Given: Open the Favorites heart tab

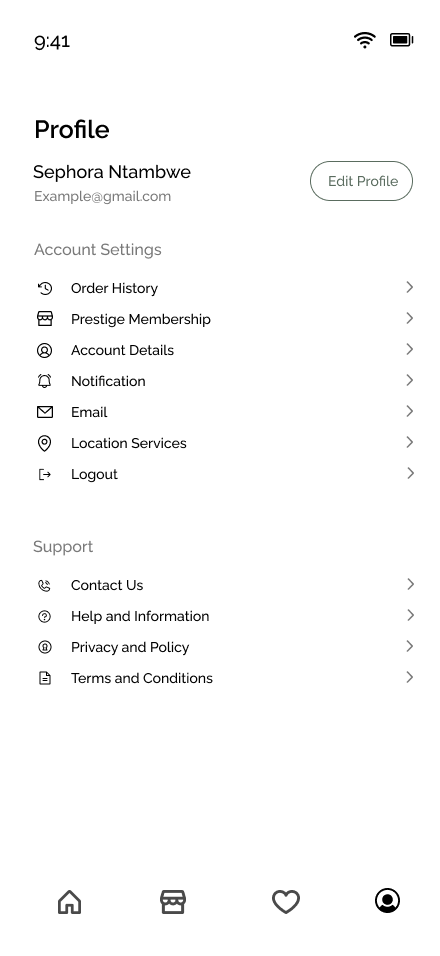Looking at the screenshot, I should (x=286, y=902).
